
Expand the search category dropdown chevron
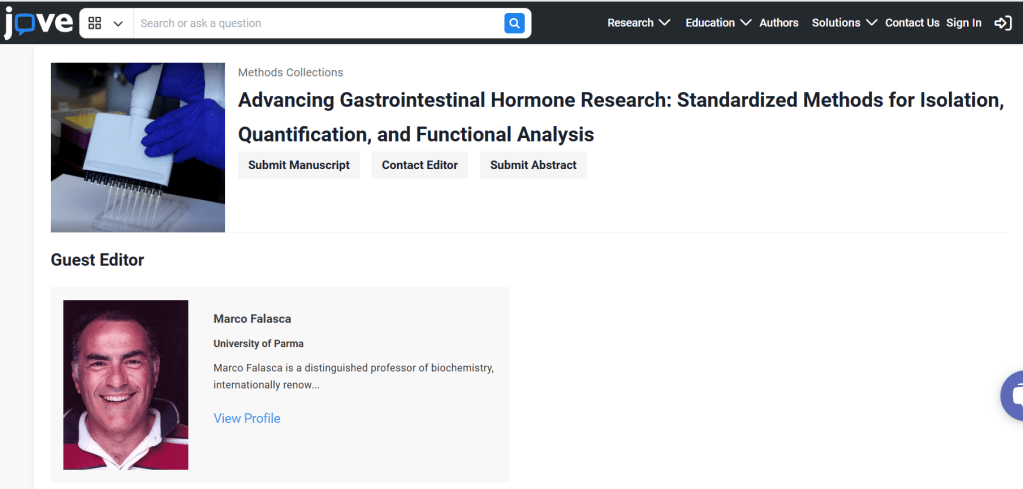119,23
